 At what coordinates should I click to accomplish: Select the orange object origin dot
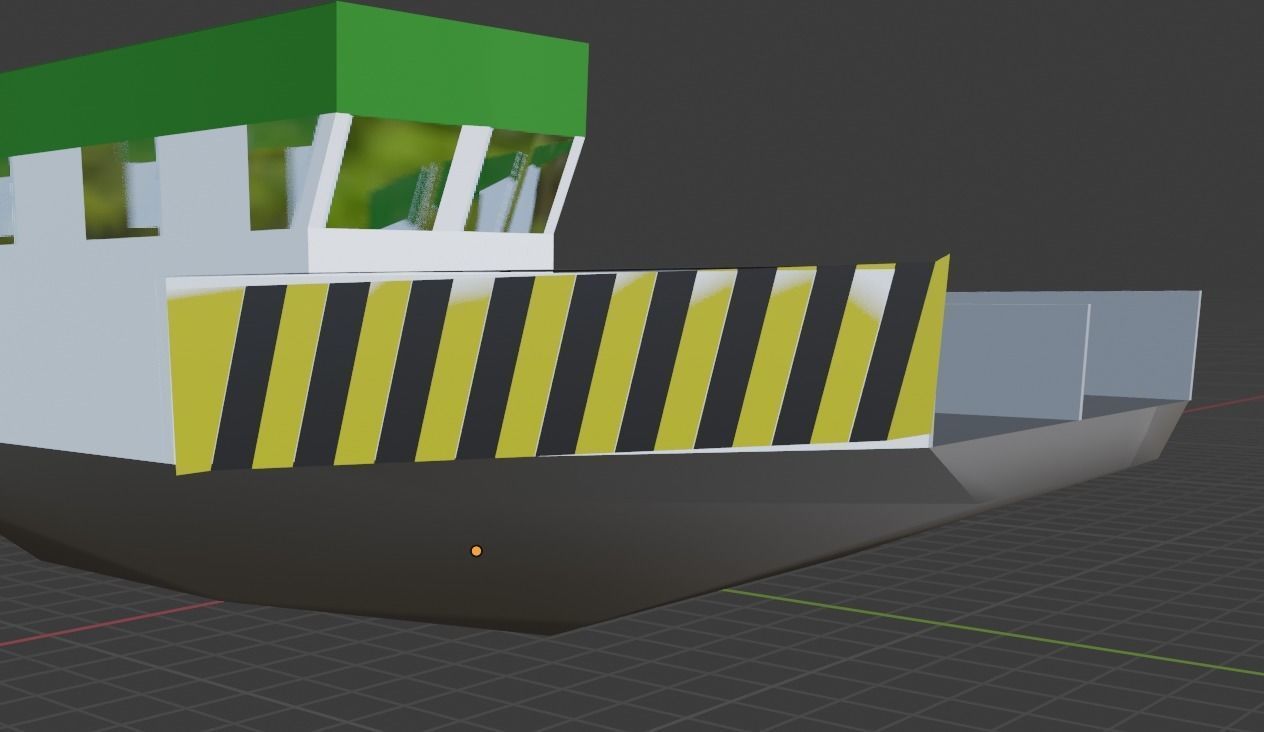(x=476, y=551)
